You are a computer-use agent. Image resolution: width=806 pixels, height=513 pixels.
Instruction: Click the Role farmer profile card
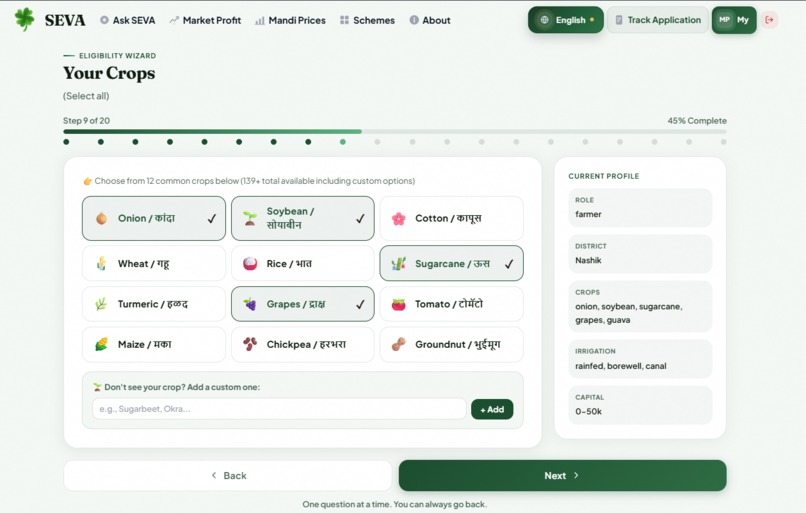coord(640,208)
